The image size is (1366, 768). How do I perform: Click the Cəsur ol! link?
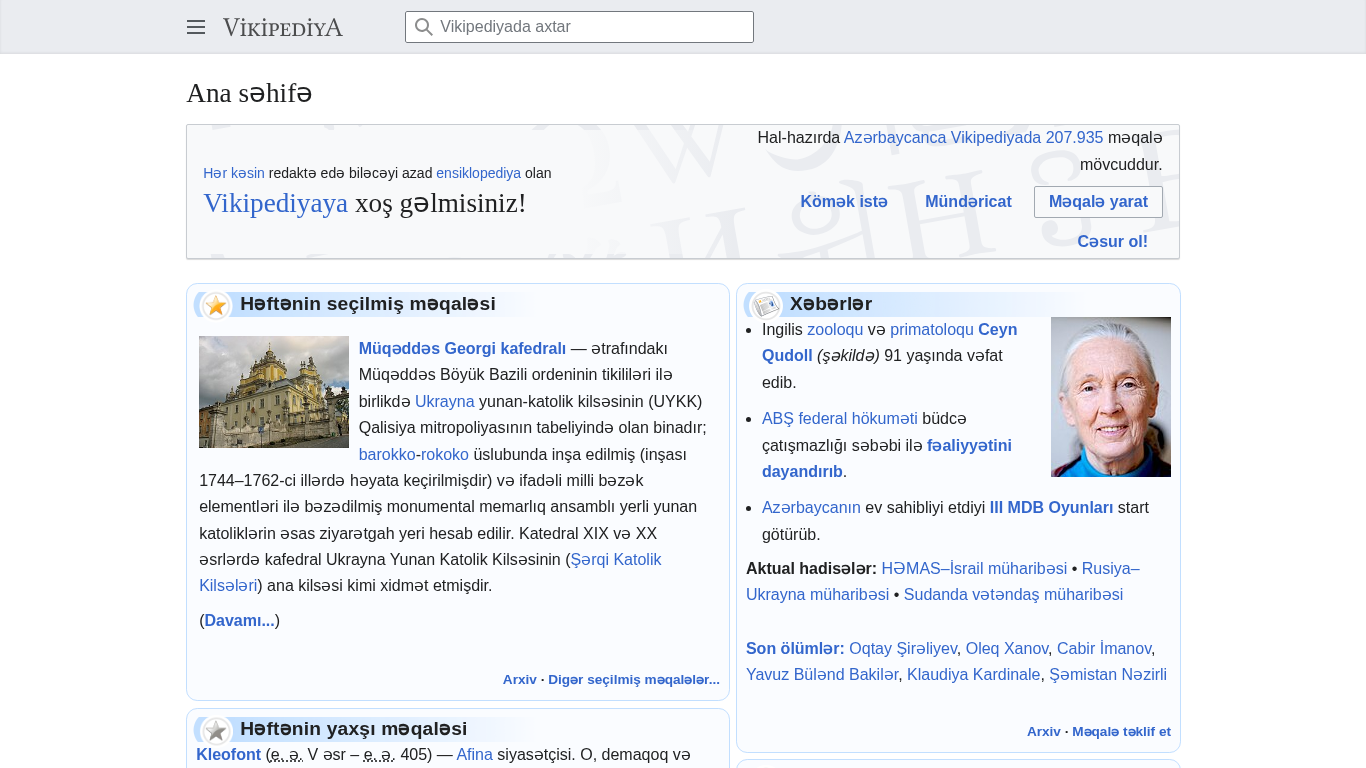[x=1112, y=242]
